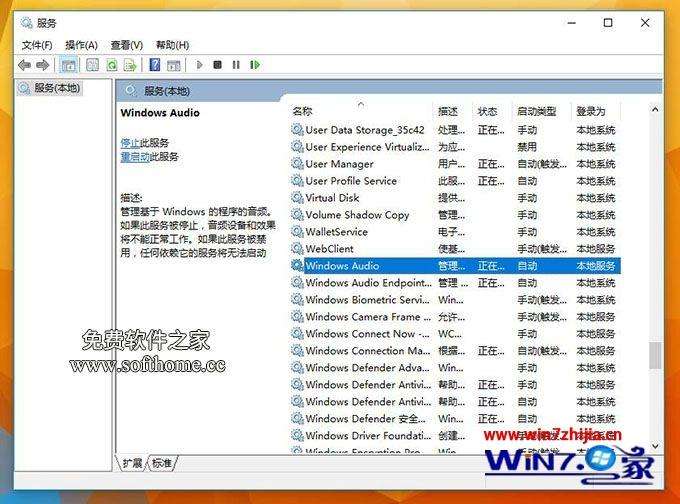Viewport: 680px width, 504px height.
Task: Click the Services icon in title bar
Action: point(26,23)
